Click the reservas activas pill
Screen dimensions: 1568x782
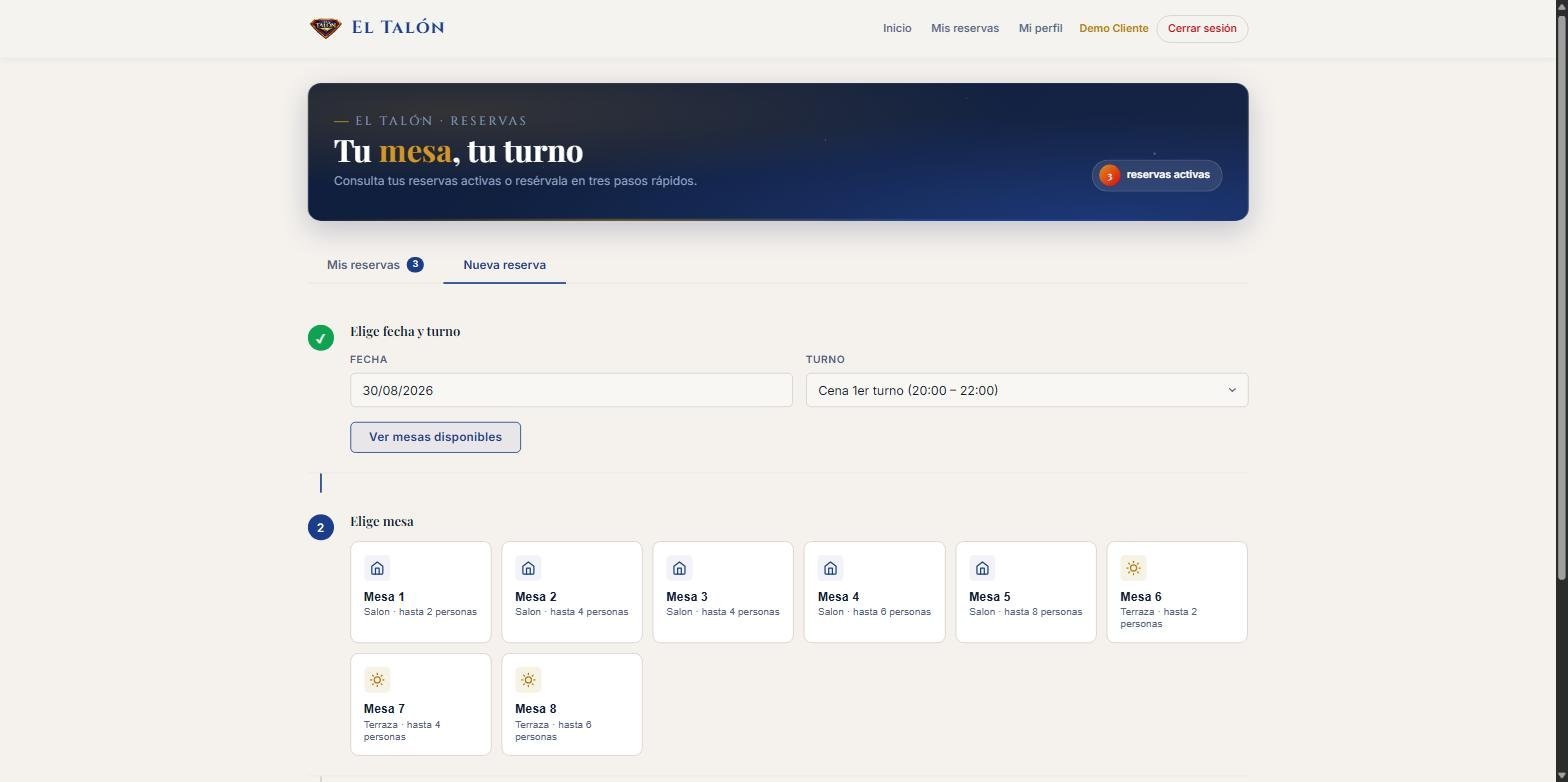pyautogui.click(x=1157, y=175)
